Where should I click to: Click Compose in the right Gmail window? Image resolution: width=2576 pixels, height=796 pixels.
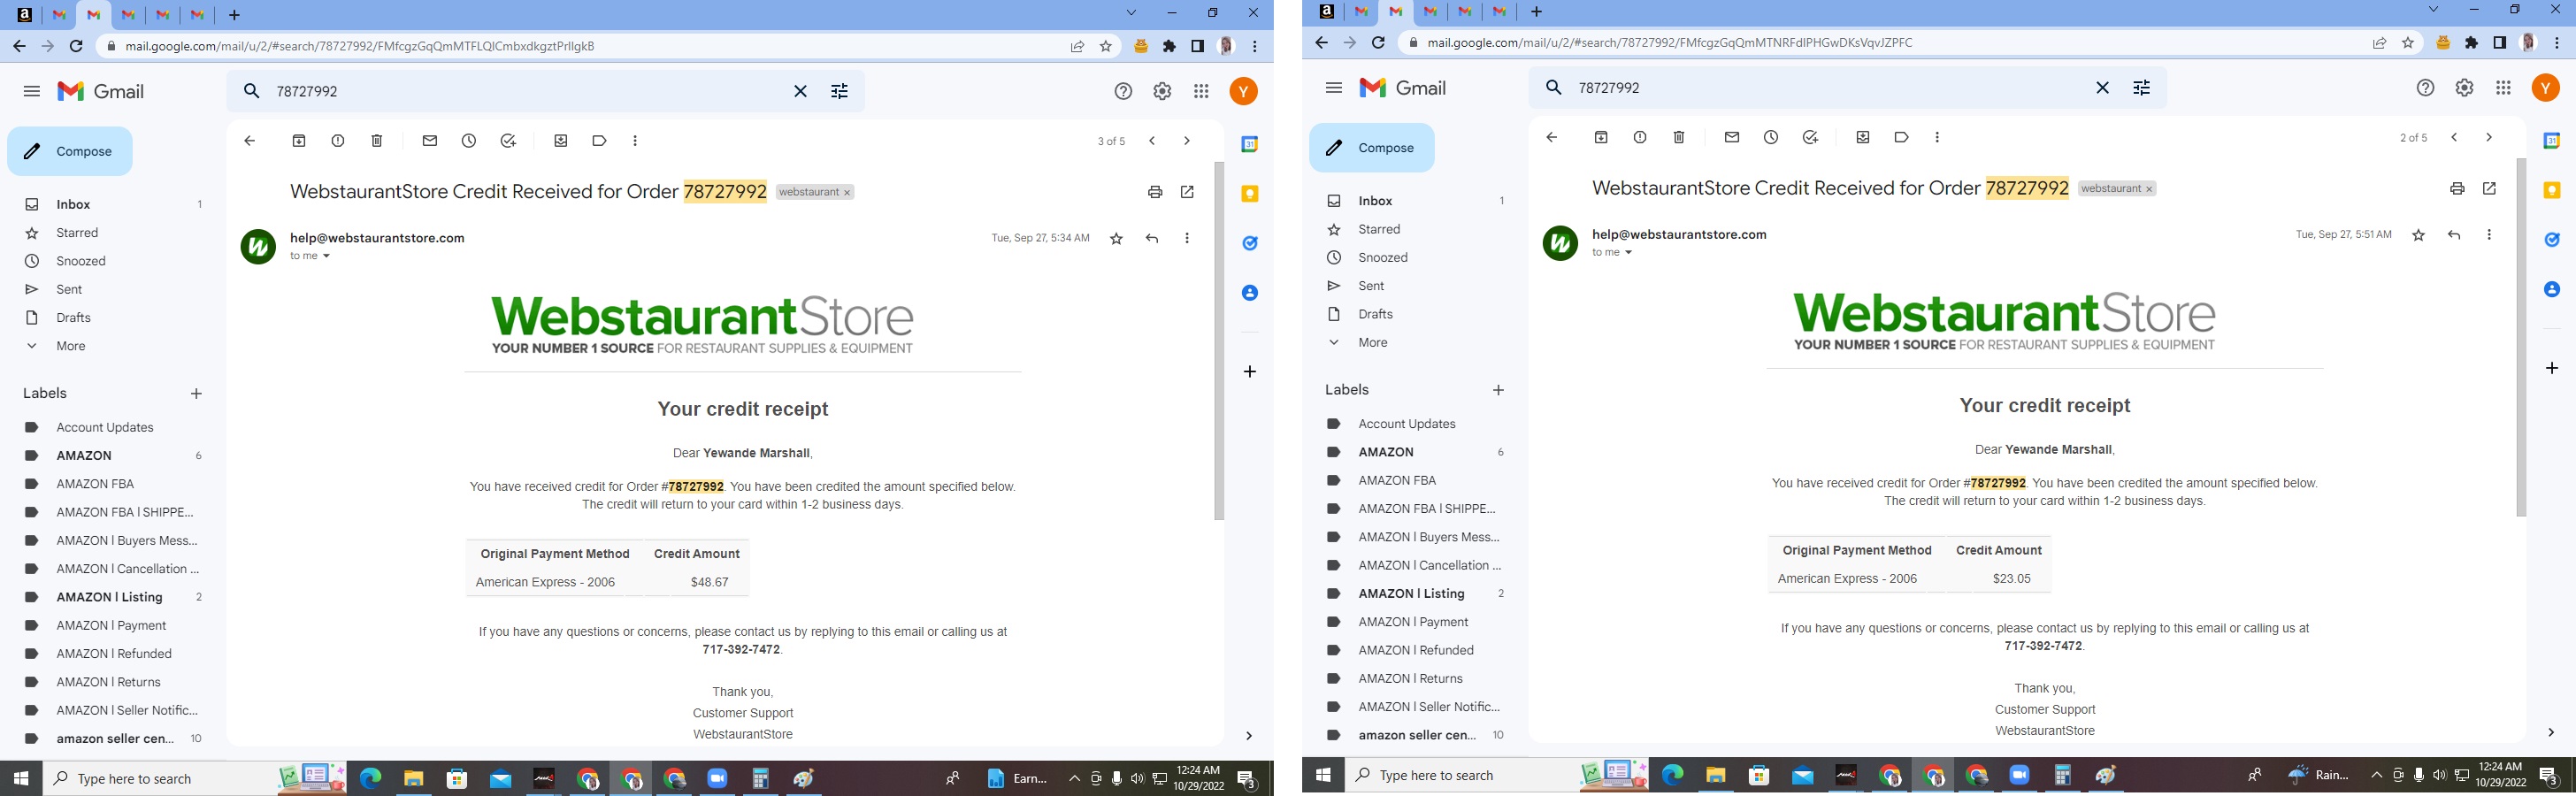point(1372,148)
